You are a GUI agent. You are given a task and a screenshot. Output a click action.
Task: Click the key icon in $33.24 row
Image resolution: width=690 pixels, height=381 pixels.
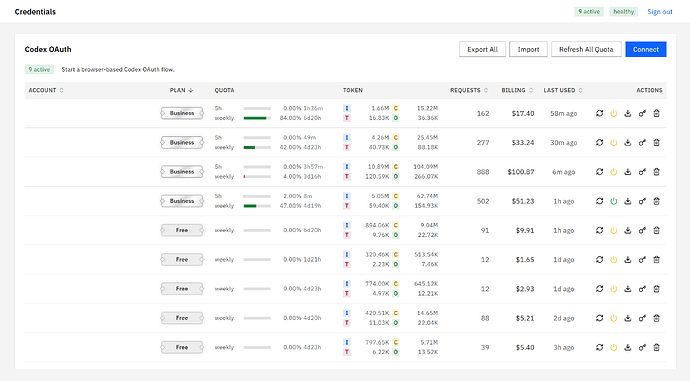click(642, 143)
